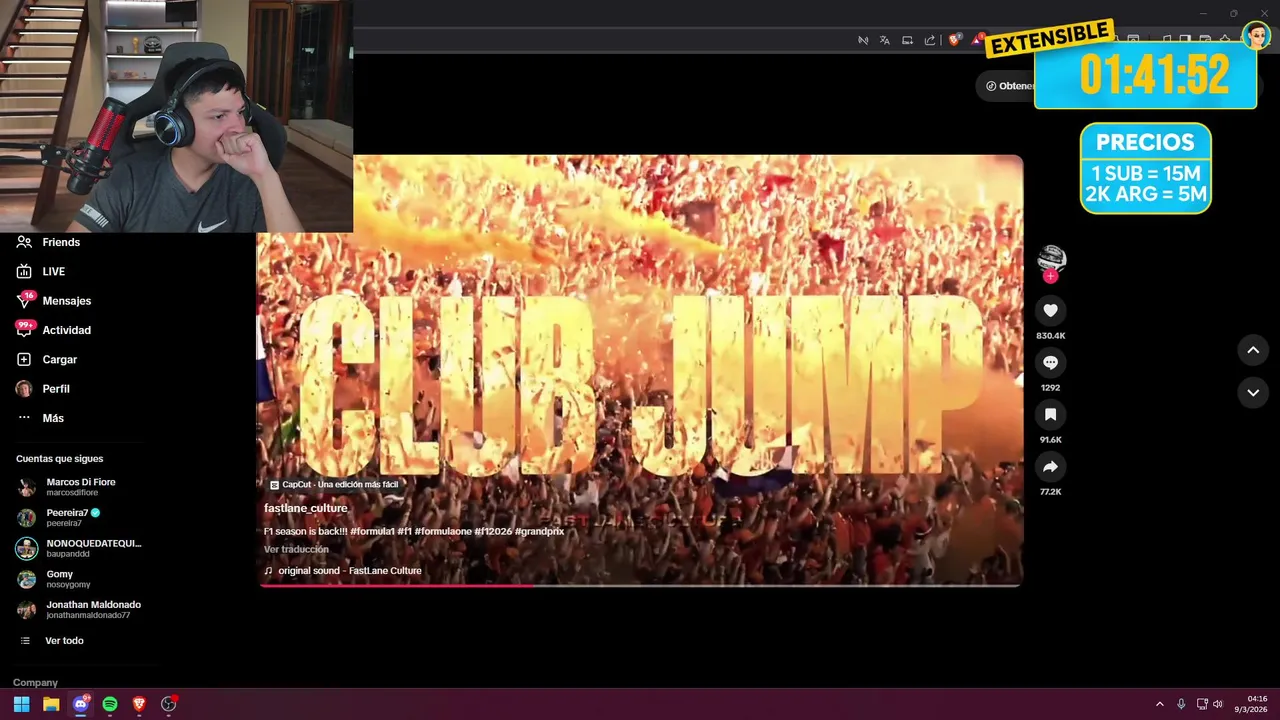
Task: Save video with bookmark icon
Action: [x=1050, y=415]
